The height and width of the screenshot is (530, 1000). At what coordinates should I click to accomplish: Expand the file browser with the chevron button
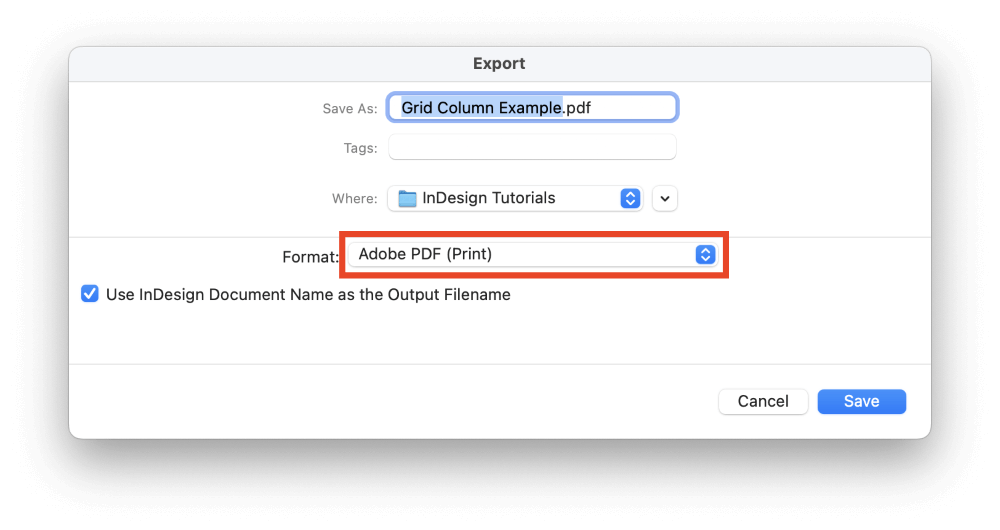pyautogui.click(x=665, y=198)
